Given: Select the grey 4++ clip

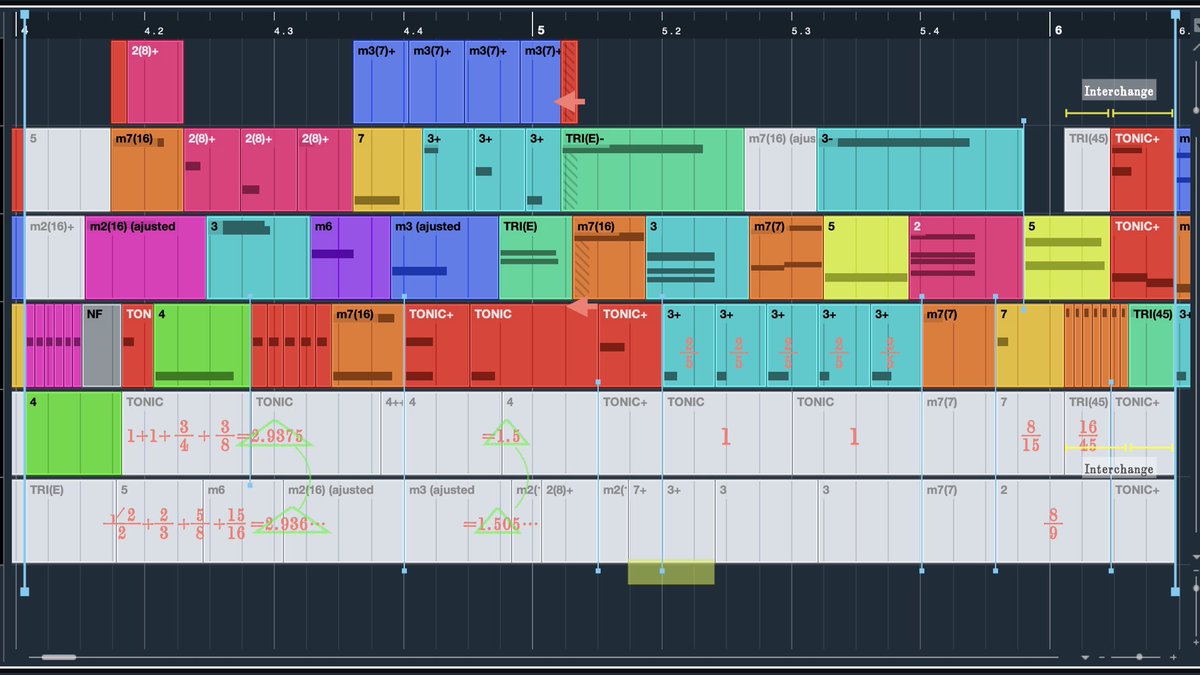Looking at the screenshot, I should click(x=392, y=434).
